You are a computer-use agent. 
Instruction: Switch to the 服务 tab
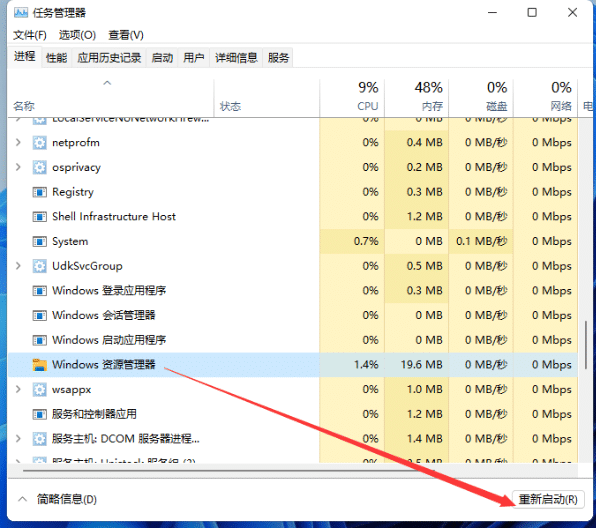coord(278,58)
